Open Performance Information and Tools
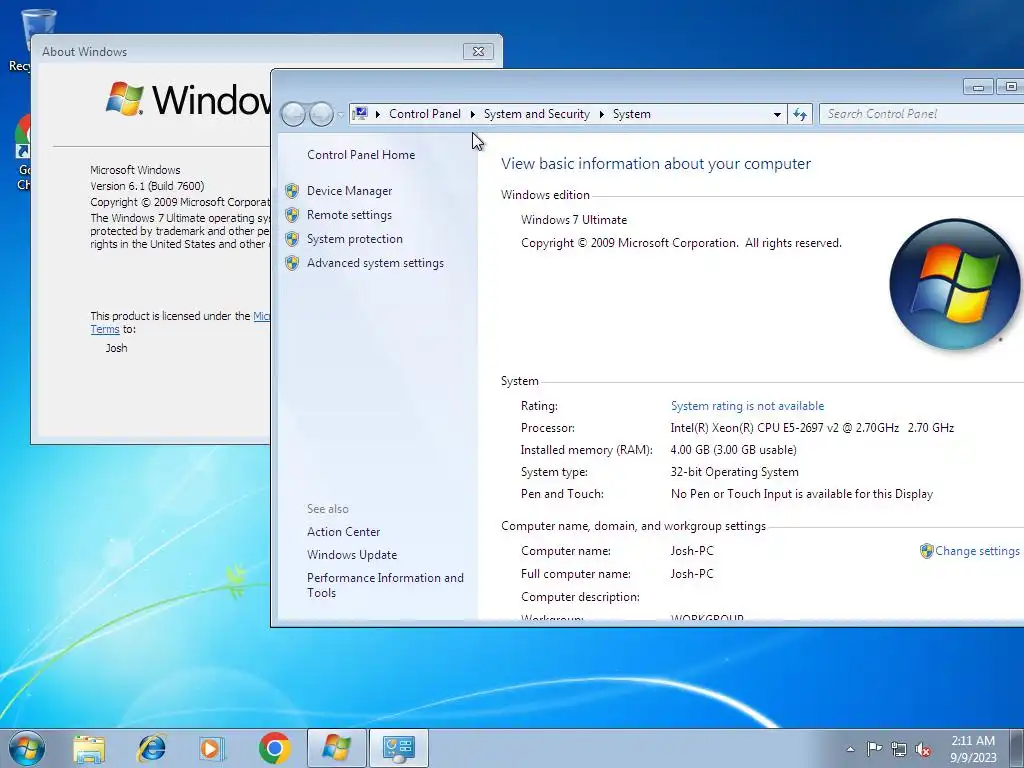The image size is (1024, 768). [385, 585]
